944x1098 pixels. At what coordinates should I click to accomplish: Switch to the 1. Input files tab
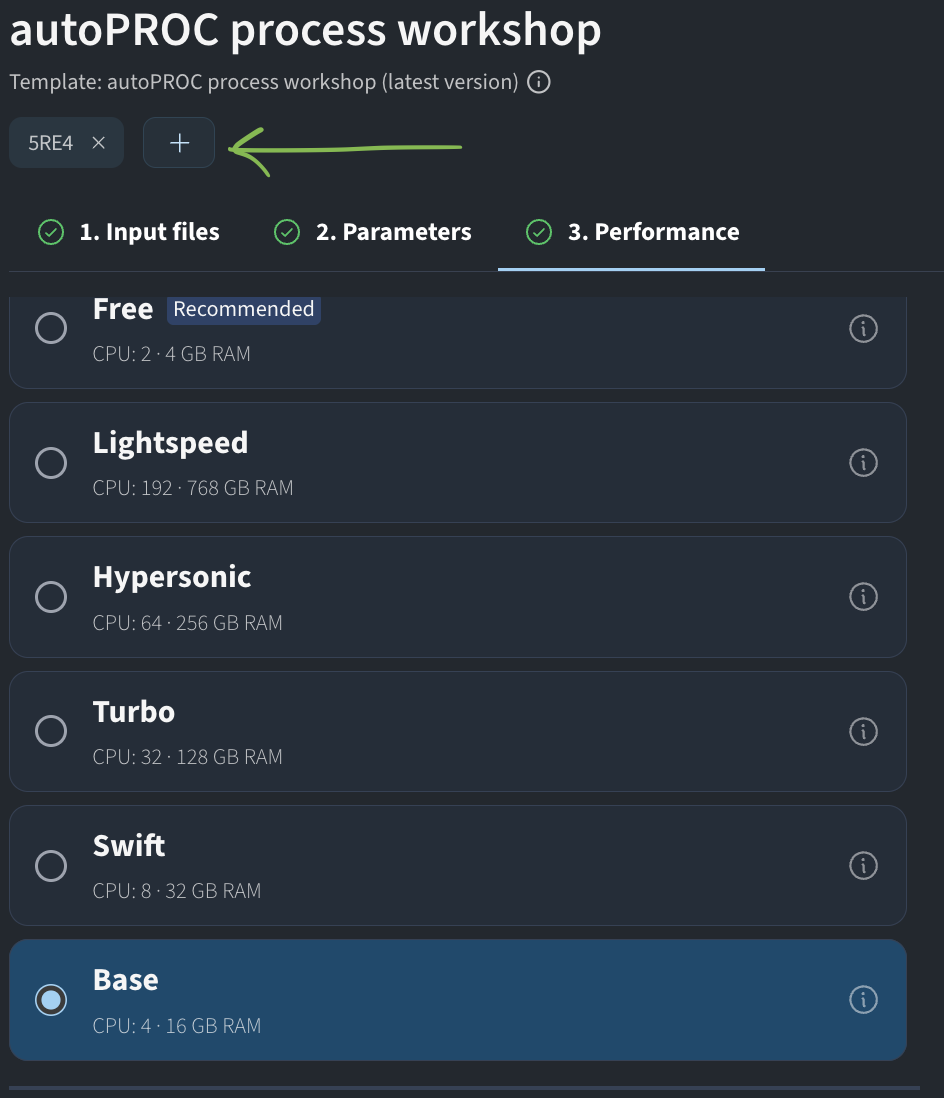click(x=129, y=232)
